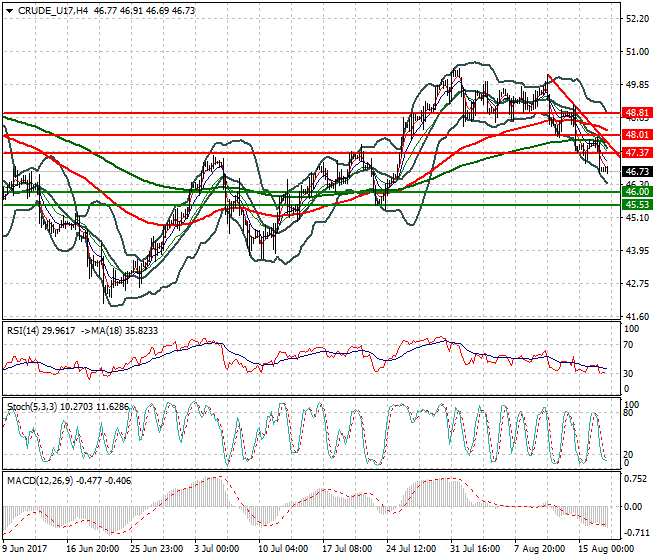
Task: Select the 45.10 price scale value
Action: 637,218
